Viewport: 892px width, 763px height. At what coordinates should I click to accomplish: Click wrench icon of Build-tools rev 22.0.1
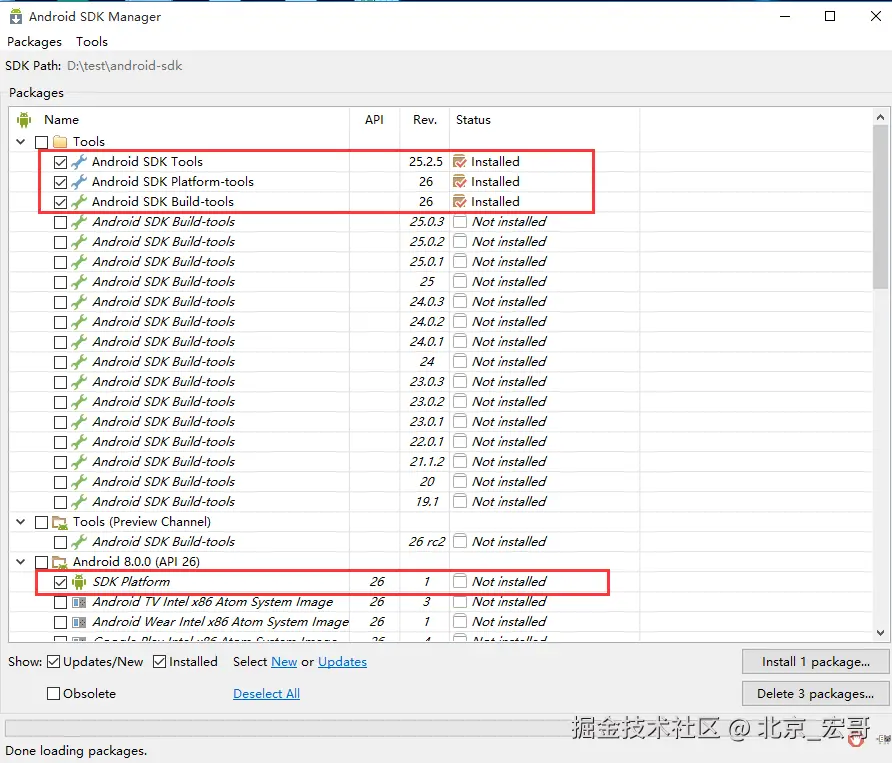[79, 442]
